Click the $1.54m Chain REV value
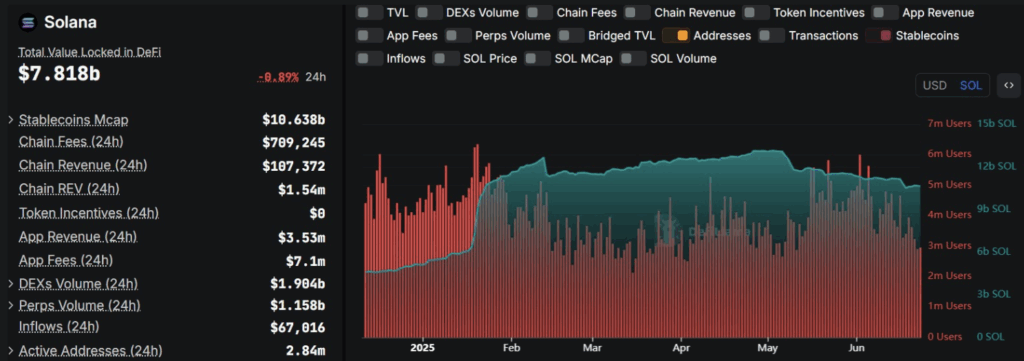The width and height of the screenshot is (1024, 361). [301, 190]
